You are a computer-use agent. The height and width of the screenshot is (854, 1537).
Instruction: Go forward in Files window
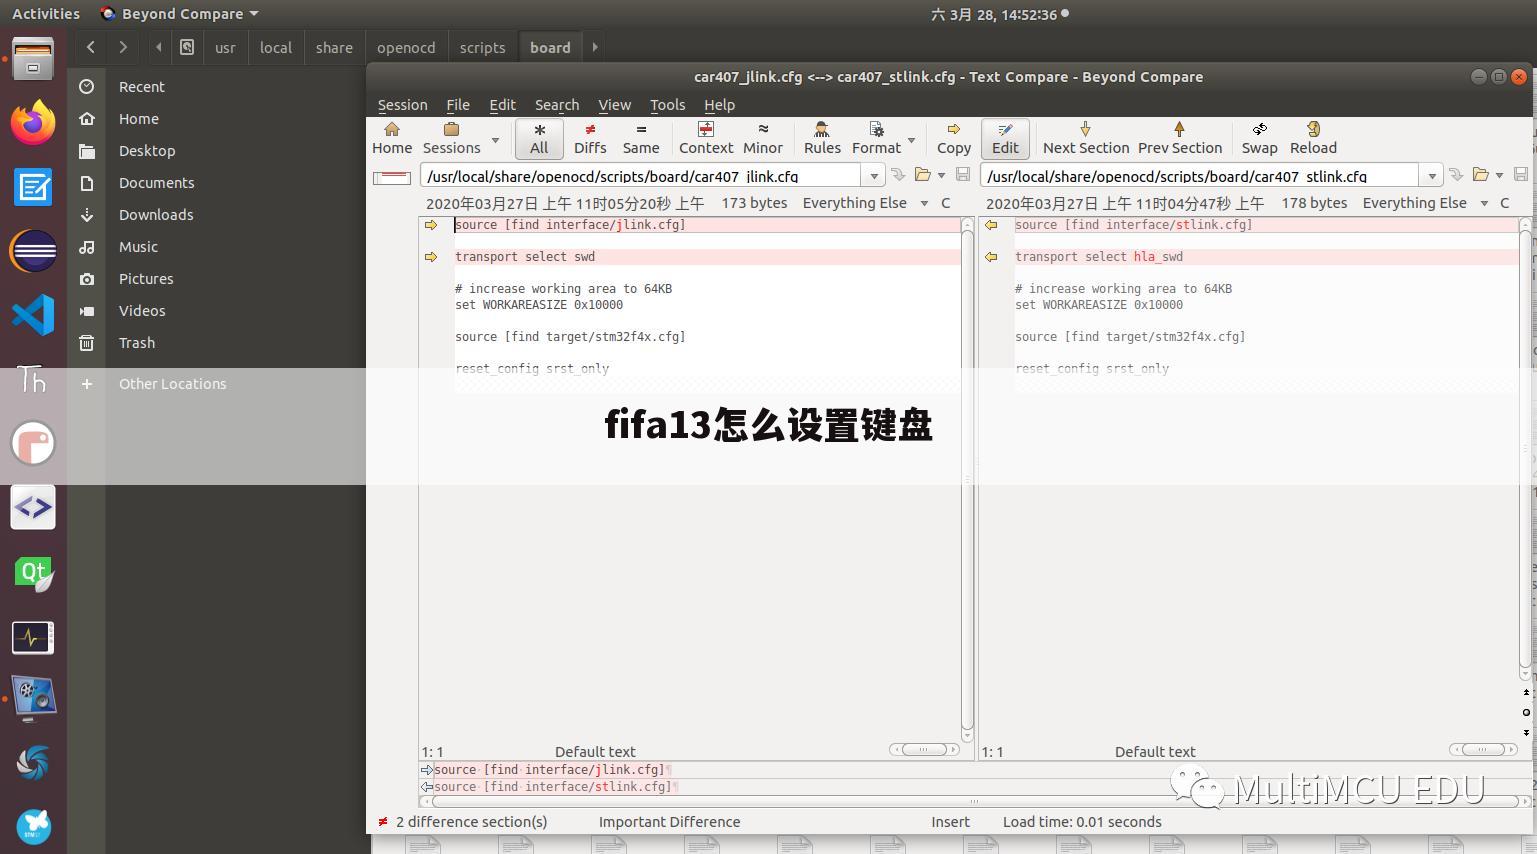(x=123, y=47)
